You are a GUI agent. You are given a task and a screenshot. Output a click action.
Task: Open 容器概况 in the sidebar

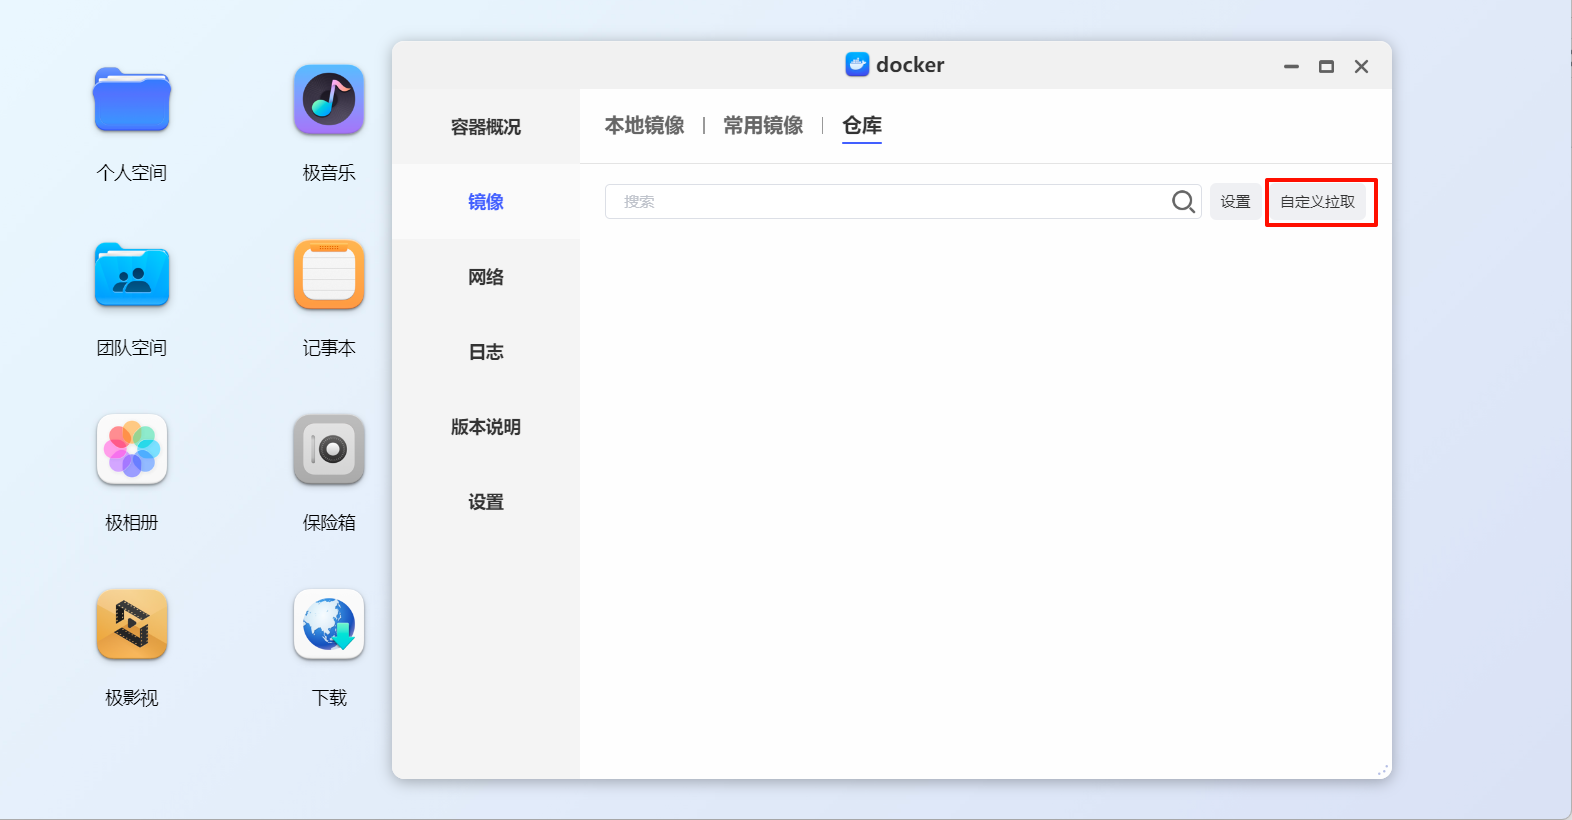pyautogui.click(x=485, y=127)
